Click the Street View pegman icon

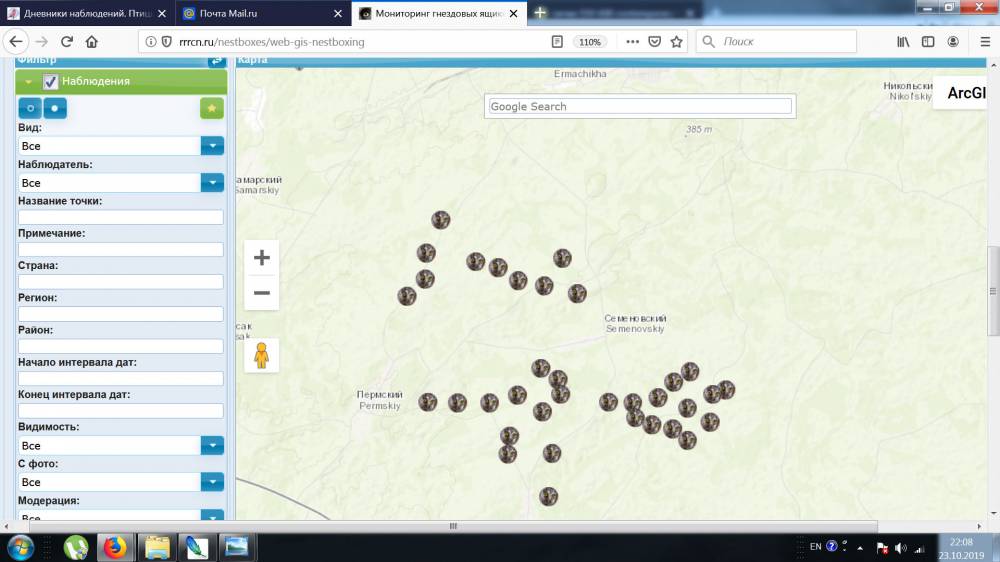click(x=262, y=355)
